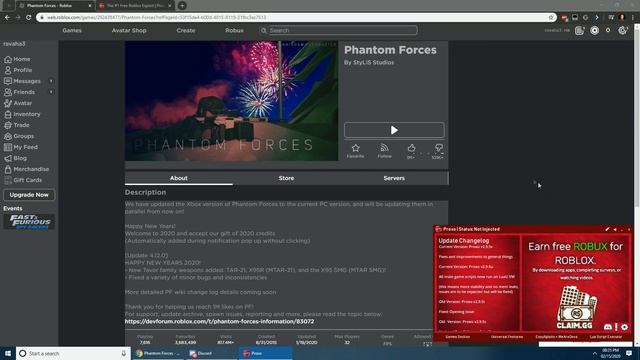Open Robux in top navigation

click(x=234, y=31)
